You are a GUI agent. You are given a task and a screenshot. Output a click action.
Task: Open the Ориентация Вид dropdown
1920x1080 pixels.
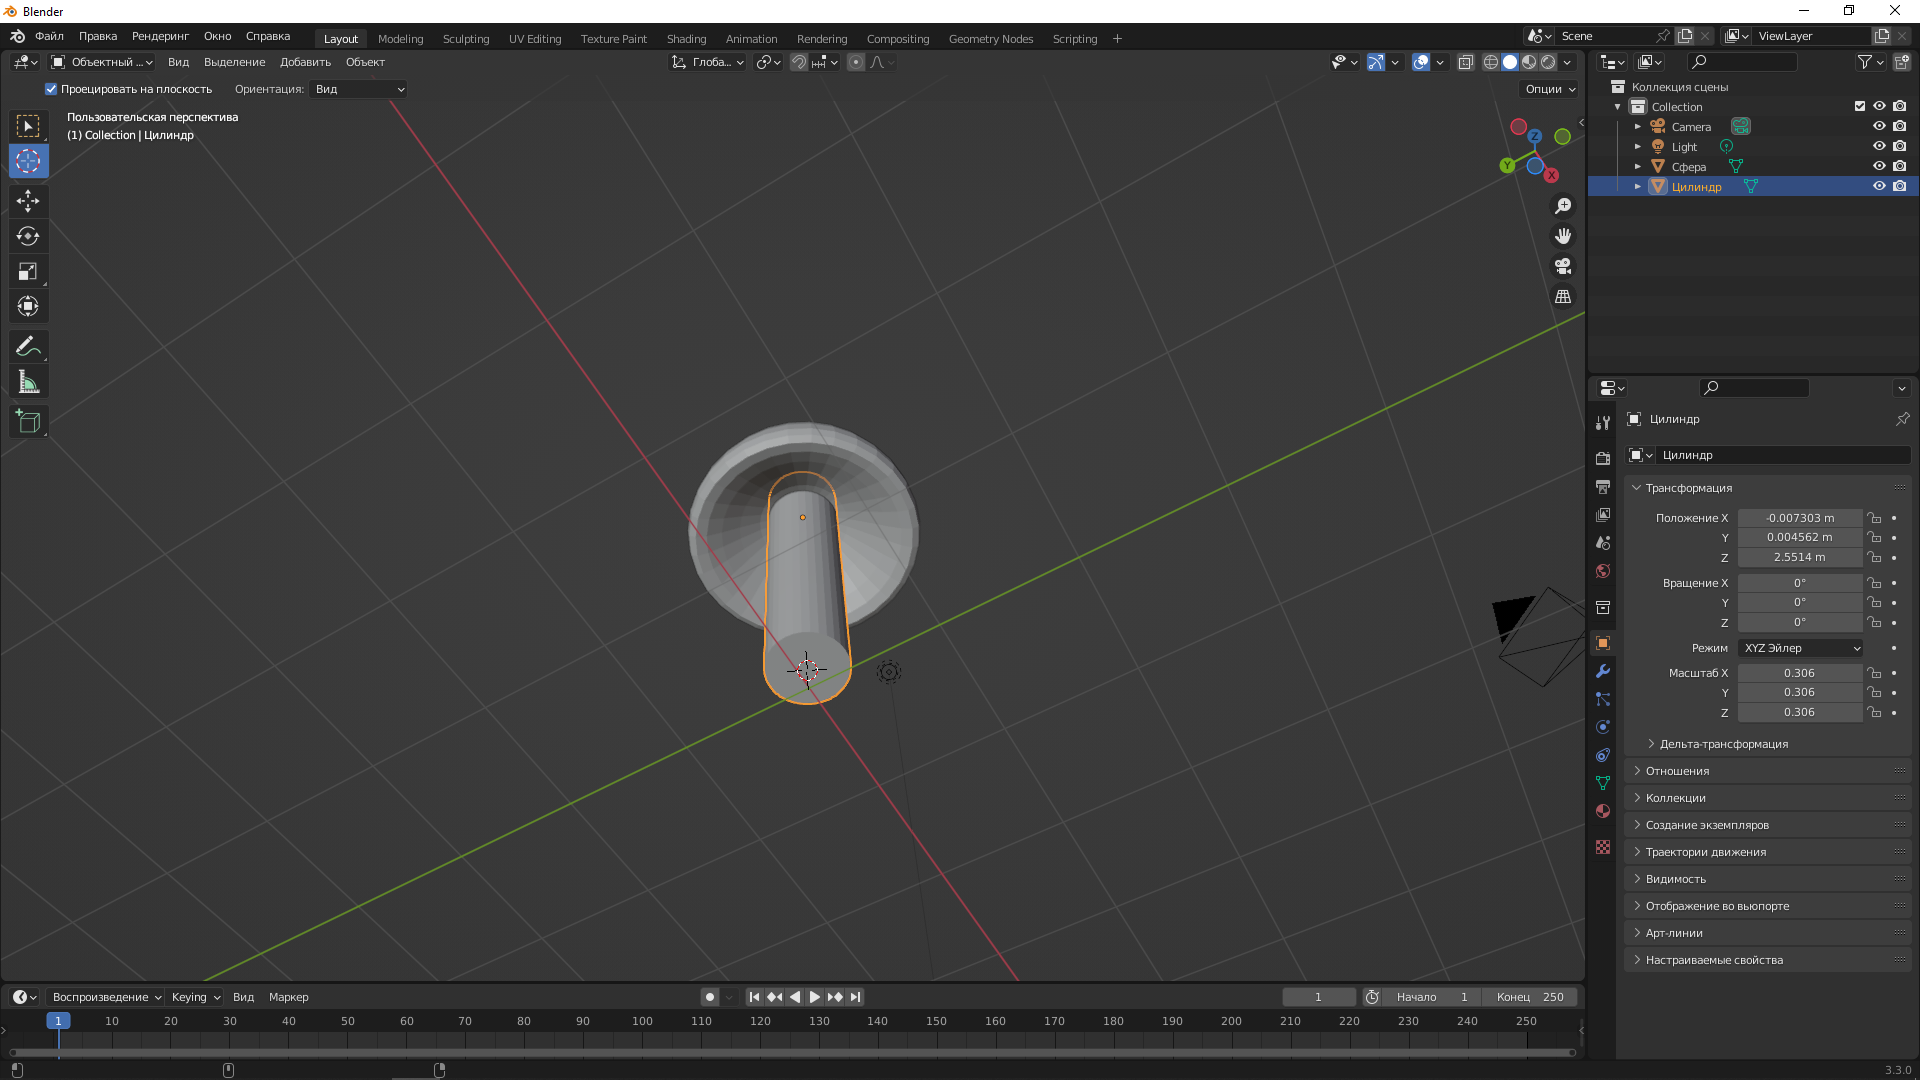pos(359,89)
